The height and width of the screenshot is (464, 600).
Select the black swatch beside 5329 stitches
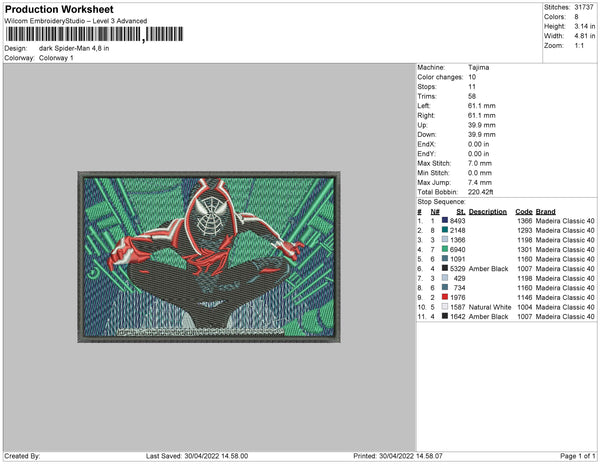coord(445,268)
